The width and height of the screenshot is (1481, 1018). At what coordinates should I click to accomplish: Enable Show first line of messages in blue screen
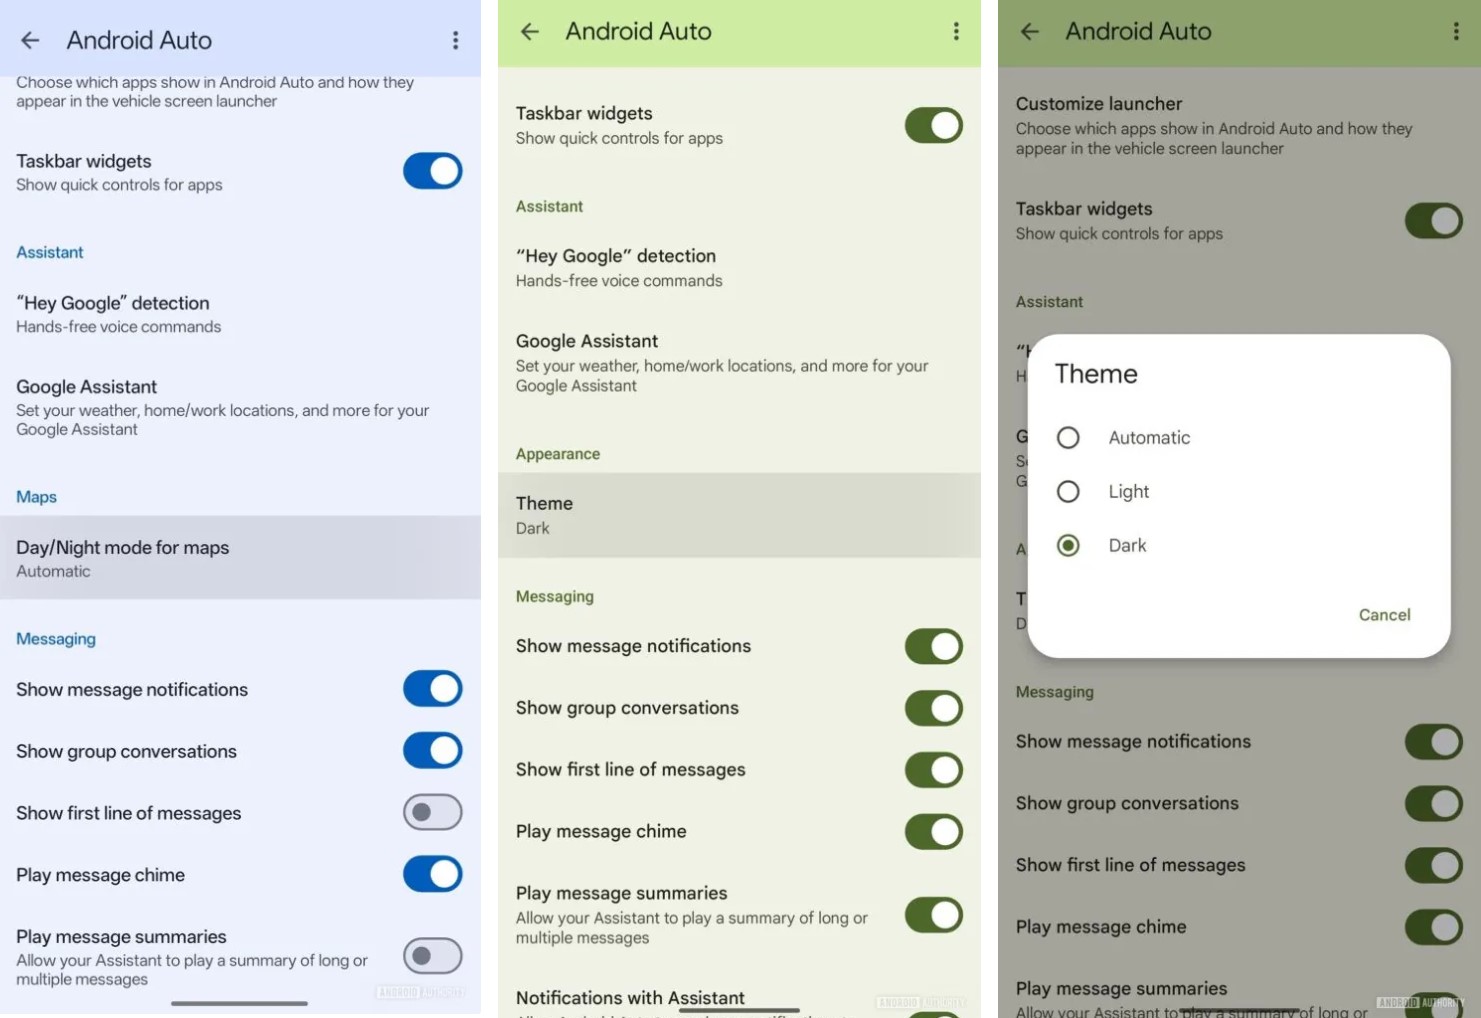(x=433, y=813)
